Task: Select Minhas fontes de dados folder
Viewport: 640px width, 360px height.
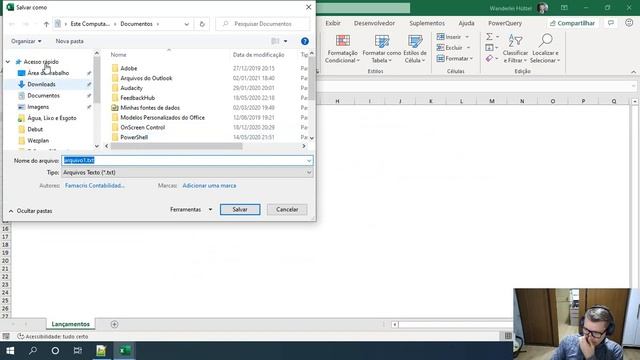Action: (x=150, y=108)
